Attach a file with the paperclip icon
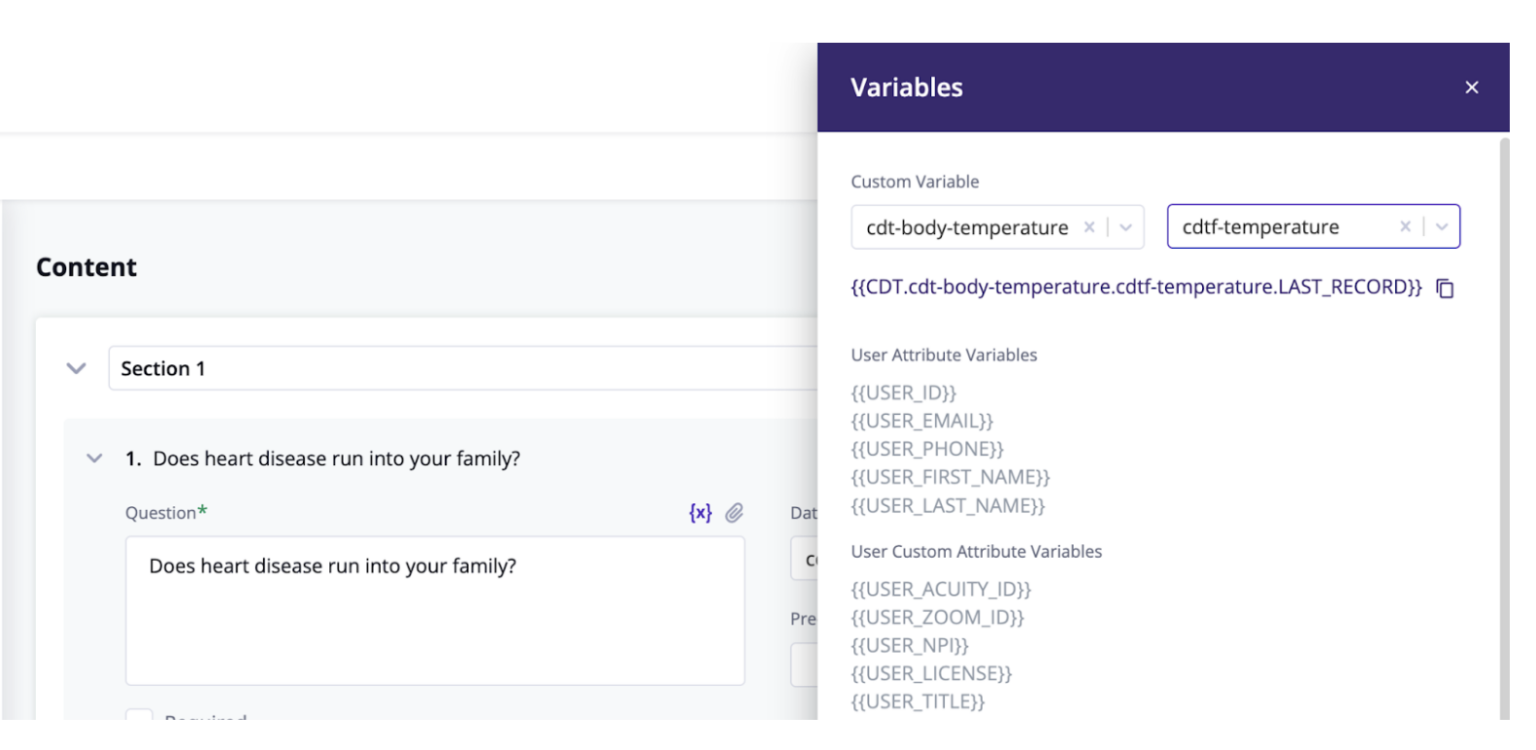 (x=734, y=512)
